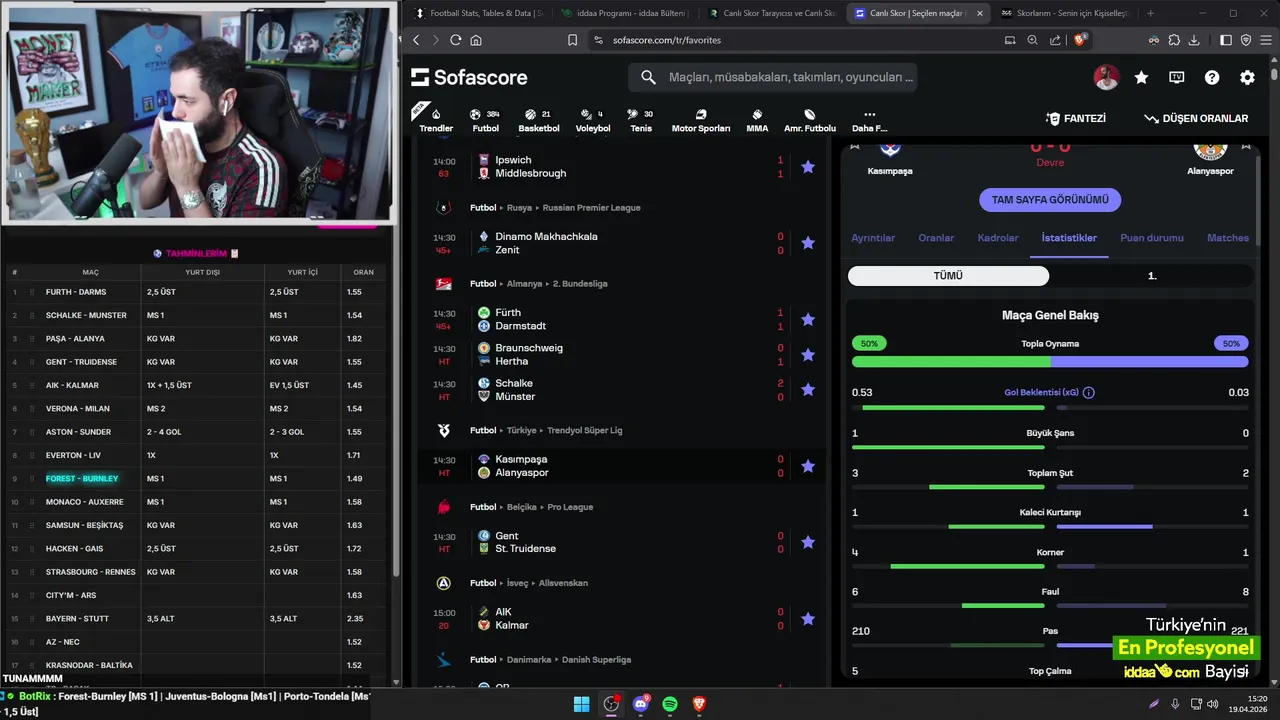Toggle favorite star for Ipswich - Middlesbrough
Image resolution: width=1280 pixels, height=720 pixels.
coord(808,167)
